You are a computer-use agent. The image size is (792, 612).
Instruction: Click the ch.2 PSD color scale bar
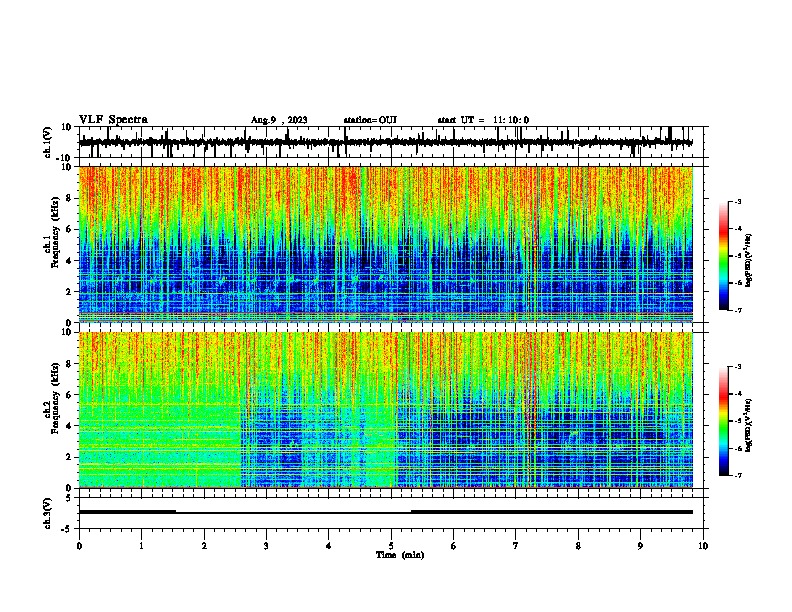(x=724, y=421)
